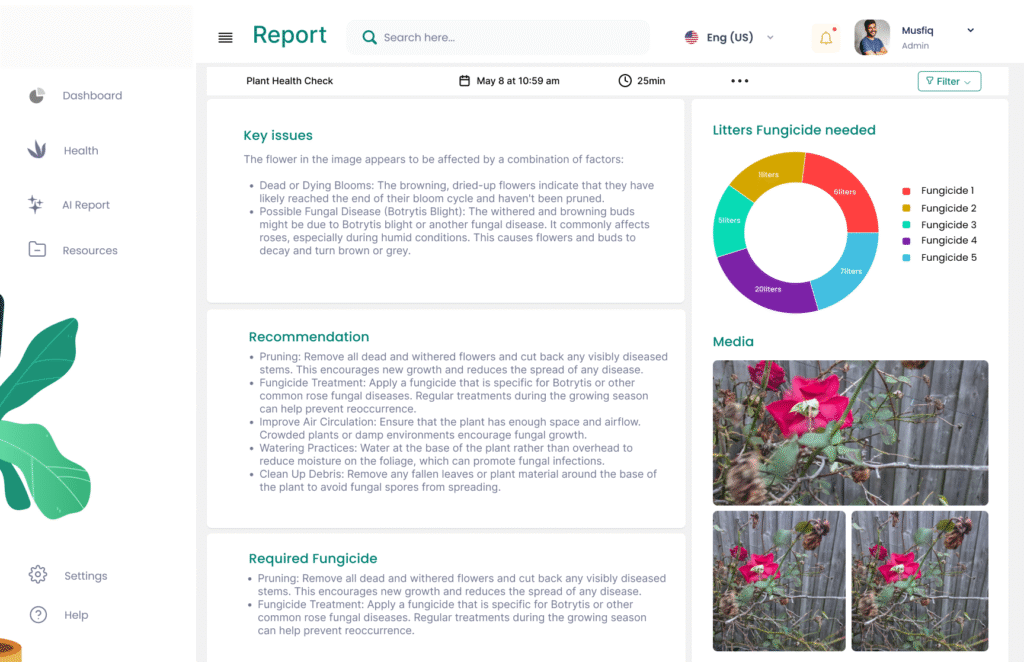Image resolution: width=1024 pixels, height=662 pixels.
Task: Click the Health leaf icon
Action: point(37,150)
